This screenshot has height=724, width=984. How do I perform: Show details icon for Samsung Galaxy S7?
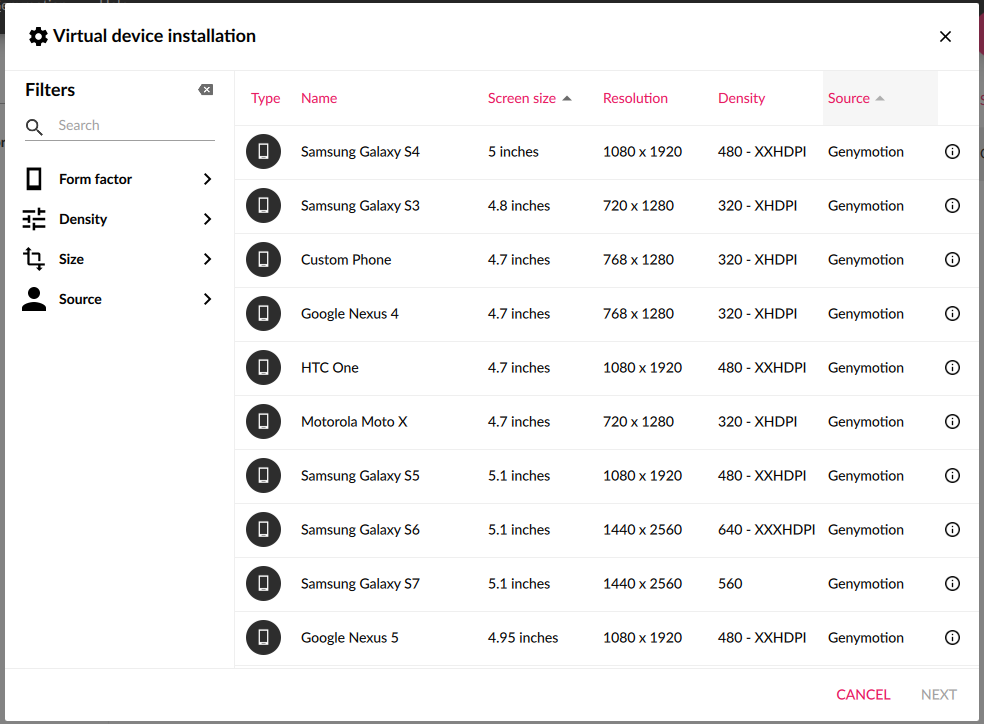point(952,584)
